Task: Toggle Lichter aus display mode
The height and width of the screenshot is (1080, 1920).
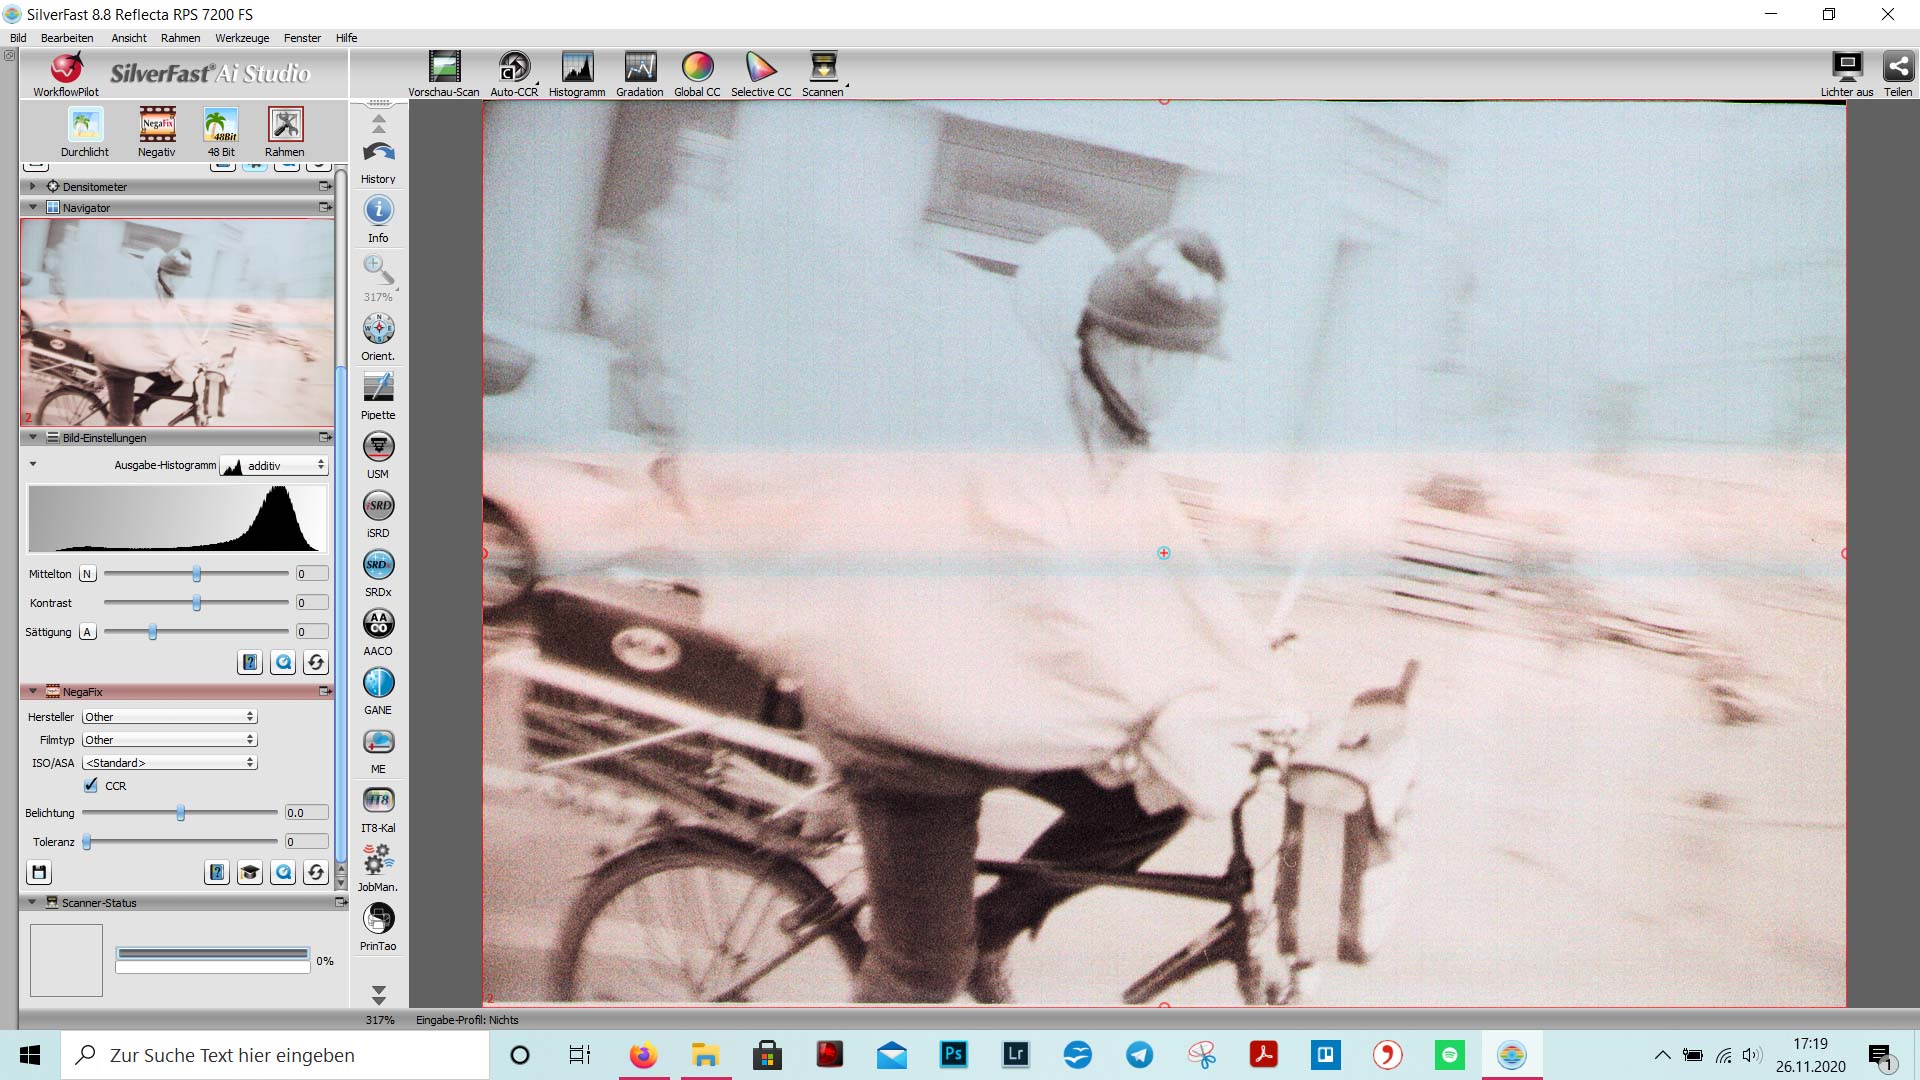Action: click(1846, 74)
